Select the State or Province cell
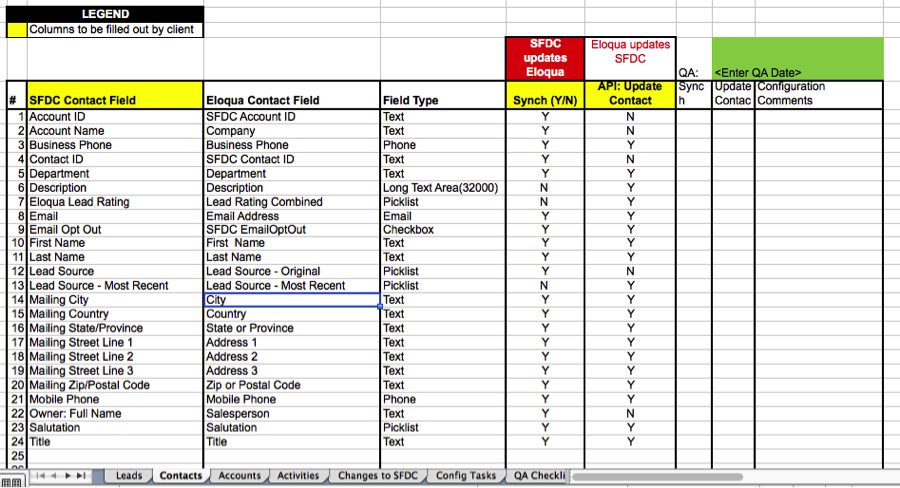 (x=292, y=328)
